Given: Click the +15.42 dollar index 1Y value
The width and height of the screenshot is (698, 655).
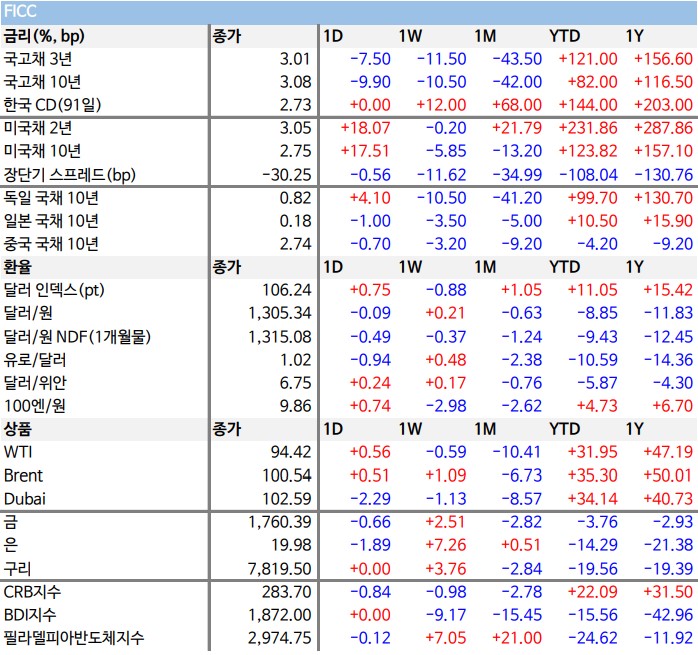Looking at the screenshot, I should coord(668,290).
